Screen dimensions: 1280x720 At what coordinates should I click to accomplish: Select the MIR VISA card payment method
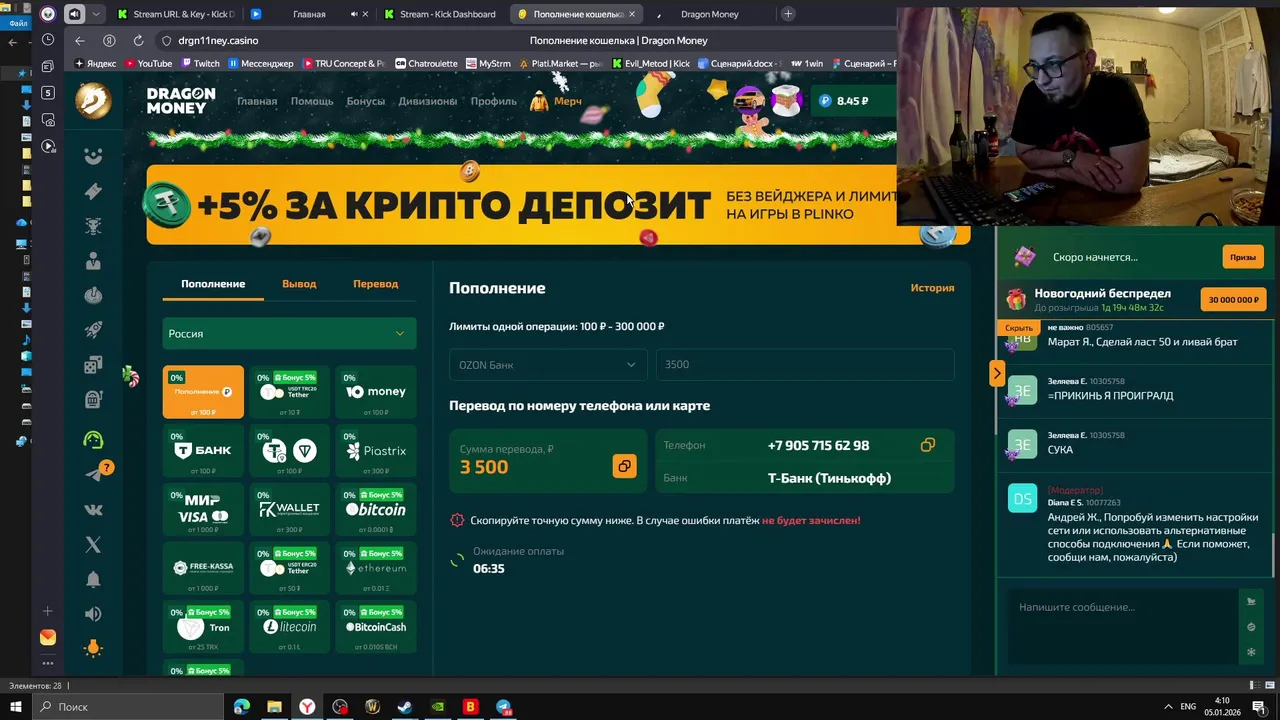click(203, 509)
